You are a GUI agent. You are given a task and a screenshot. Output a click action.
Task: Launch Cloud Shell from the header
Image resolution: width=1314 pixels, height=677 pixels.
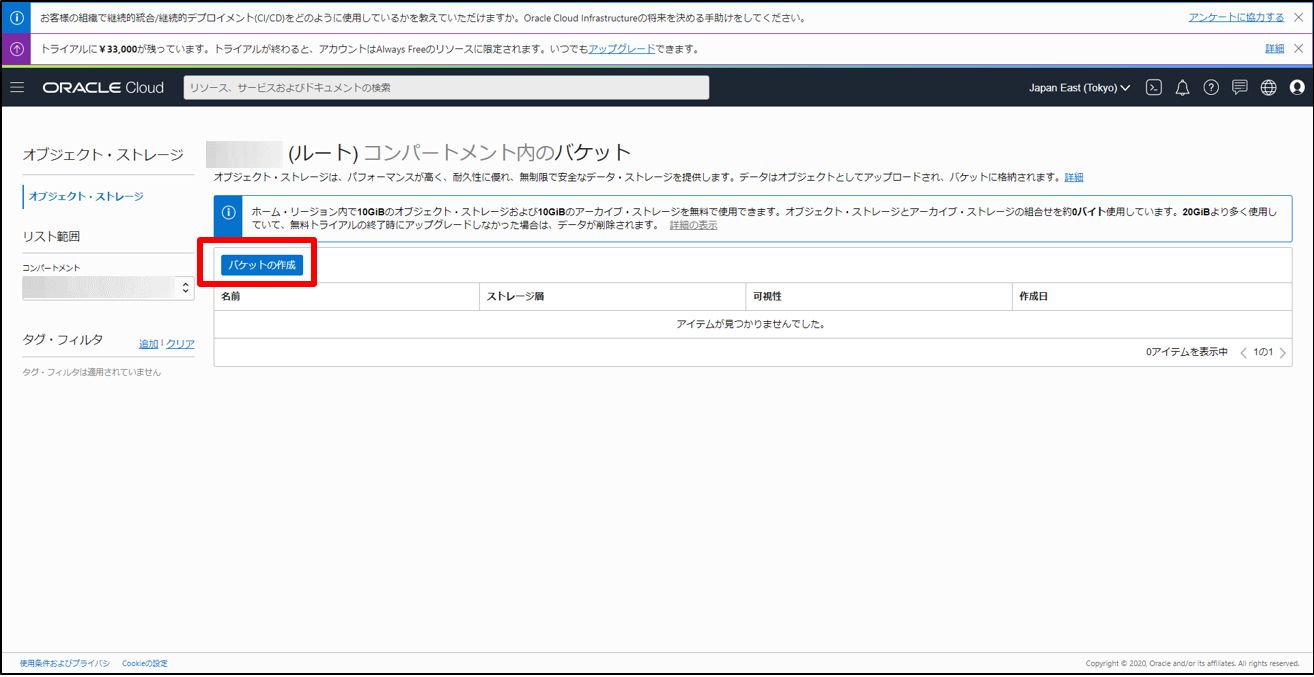click(x=1154, y=87)
